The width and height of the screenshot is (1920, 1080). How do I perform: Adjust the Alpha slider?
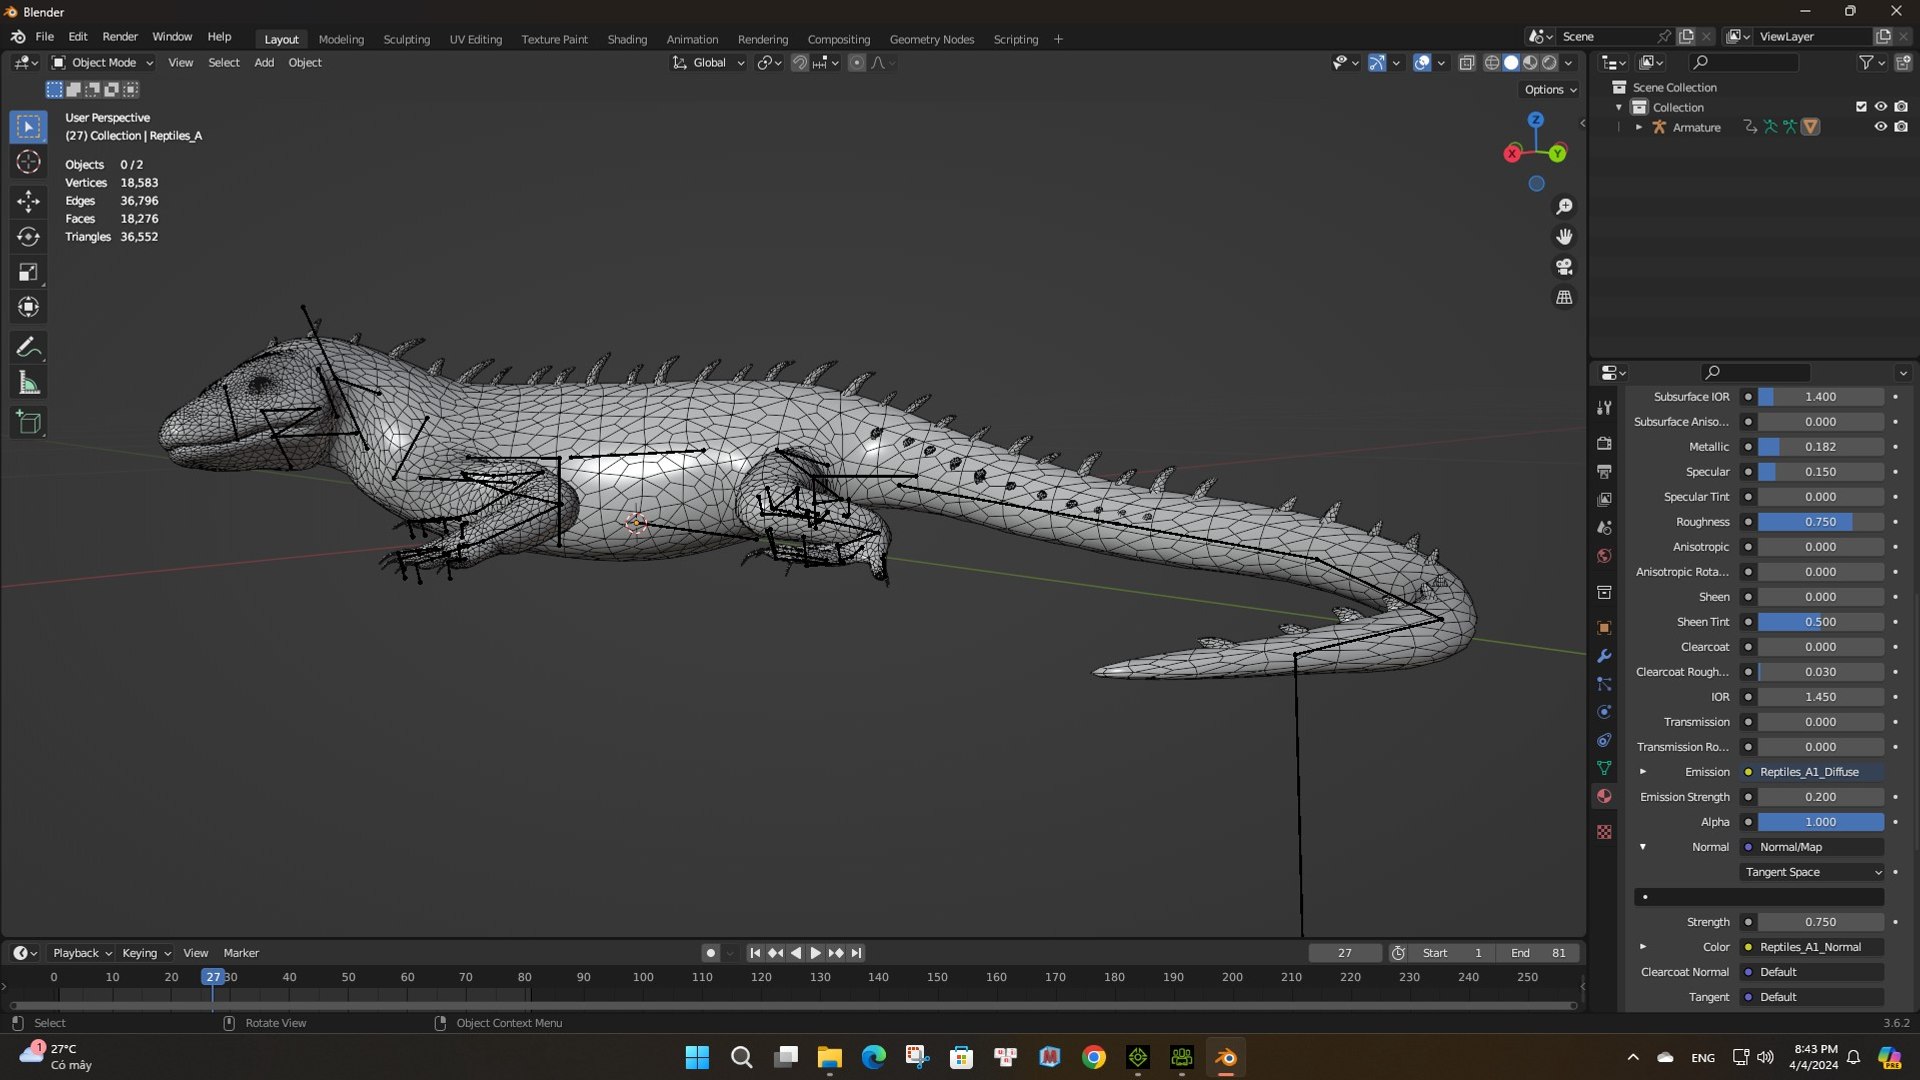tap(1820, 822)
